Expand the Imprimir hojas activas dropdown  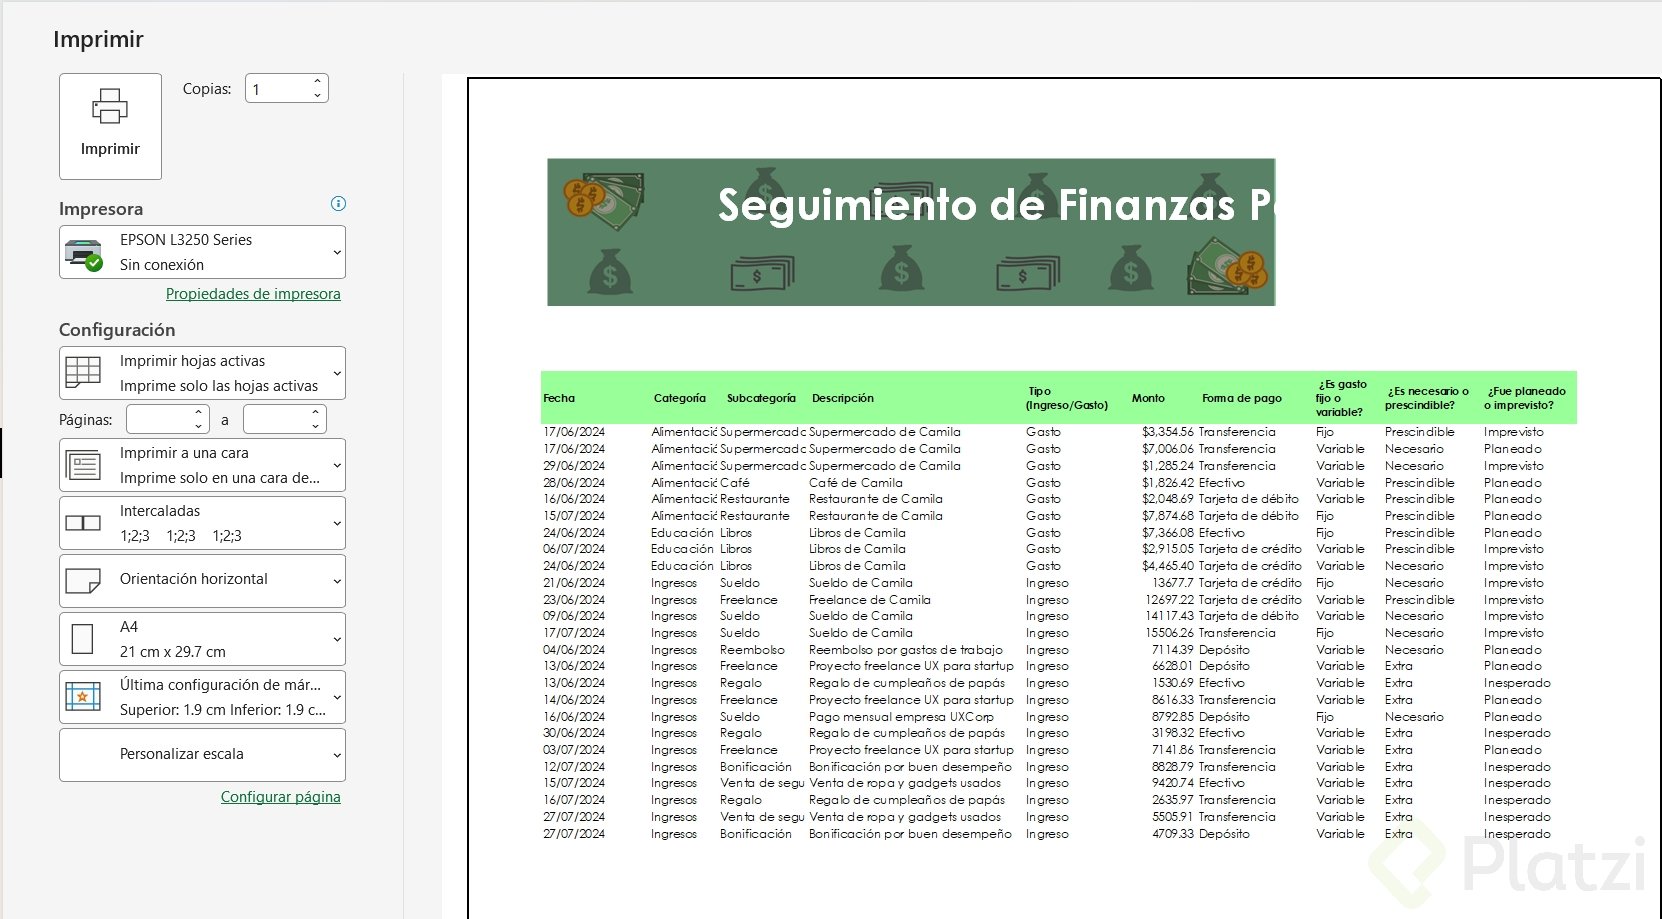pos(202,373)
